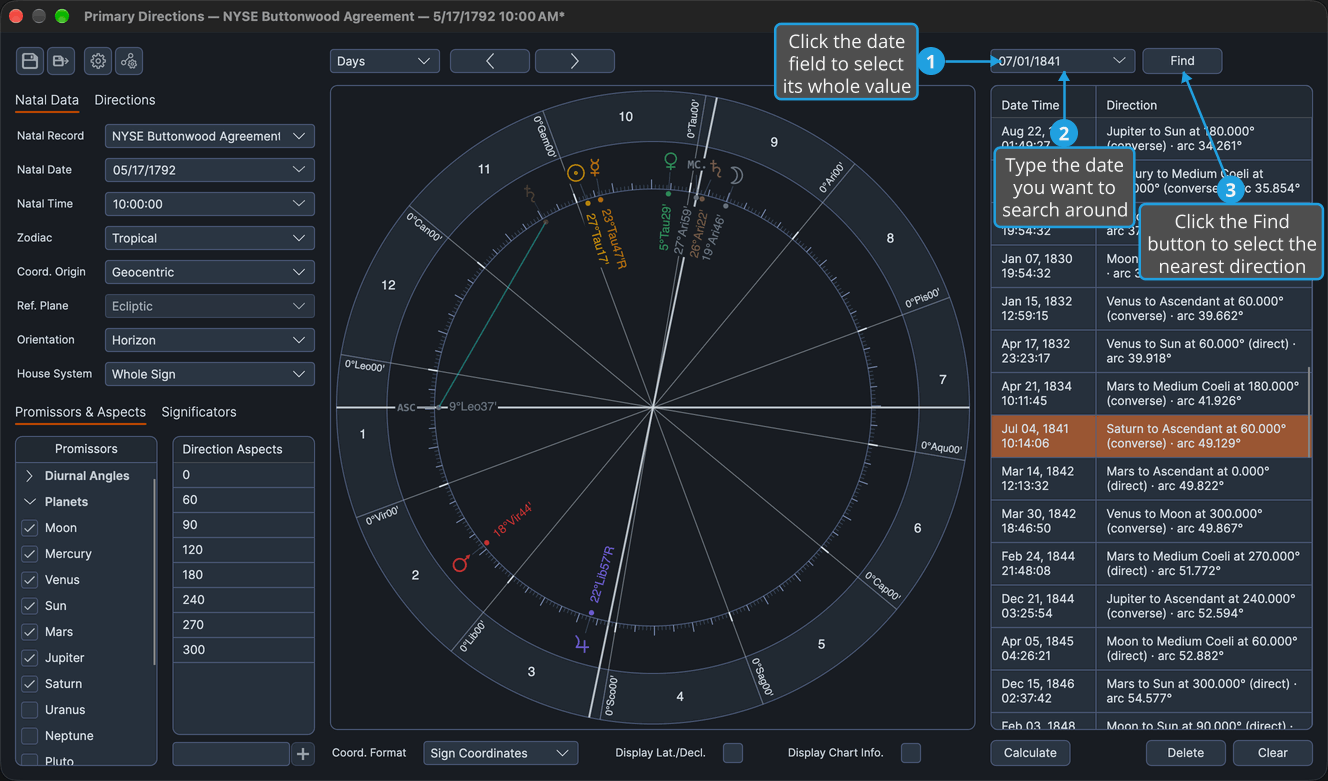The image size is (1328, 781).
Task: Open settings via the gear icon
Action: click(98, 61)
